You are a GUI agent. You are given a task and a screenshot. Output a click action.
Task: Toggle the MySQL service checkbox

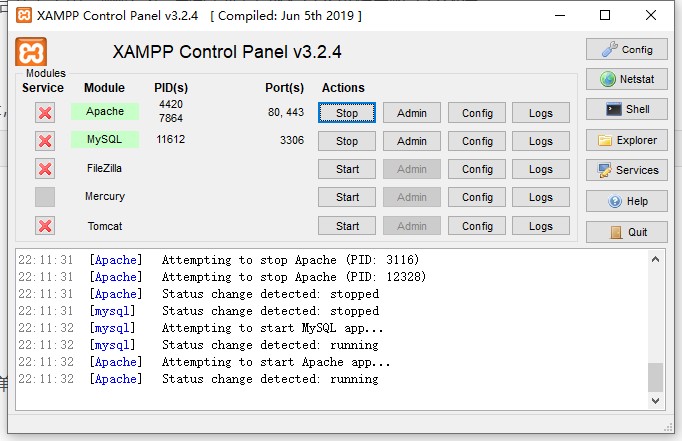[45, 141]
